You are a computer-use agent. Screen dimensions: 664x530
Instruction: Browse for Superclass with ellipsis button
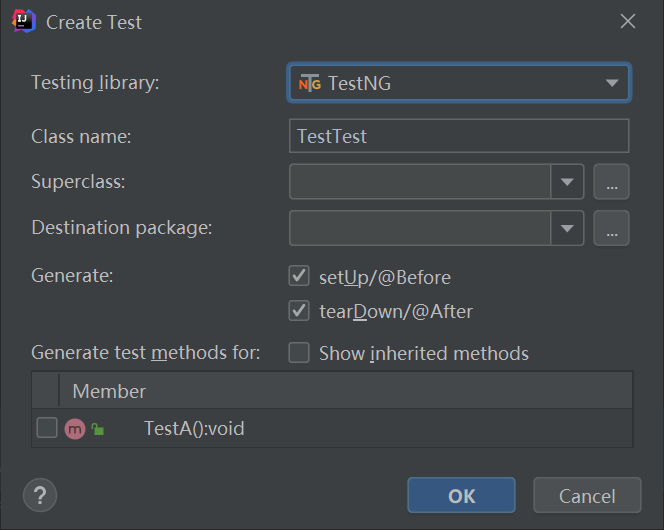pyautogui.click(x=611, y=182)
